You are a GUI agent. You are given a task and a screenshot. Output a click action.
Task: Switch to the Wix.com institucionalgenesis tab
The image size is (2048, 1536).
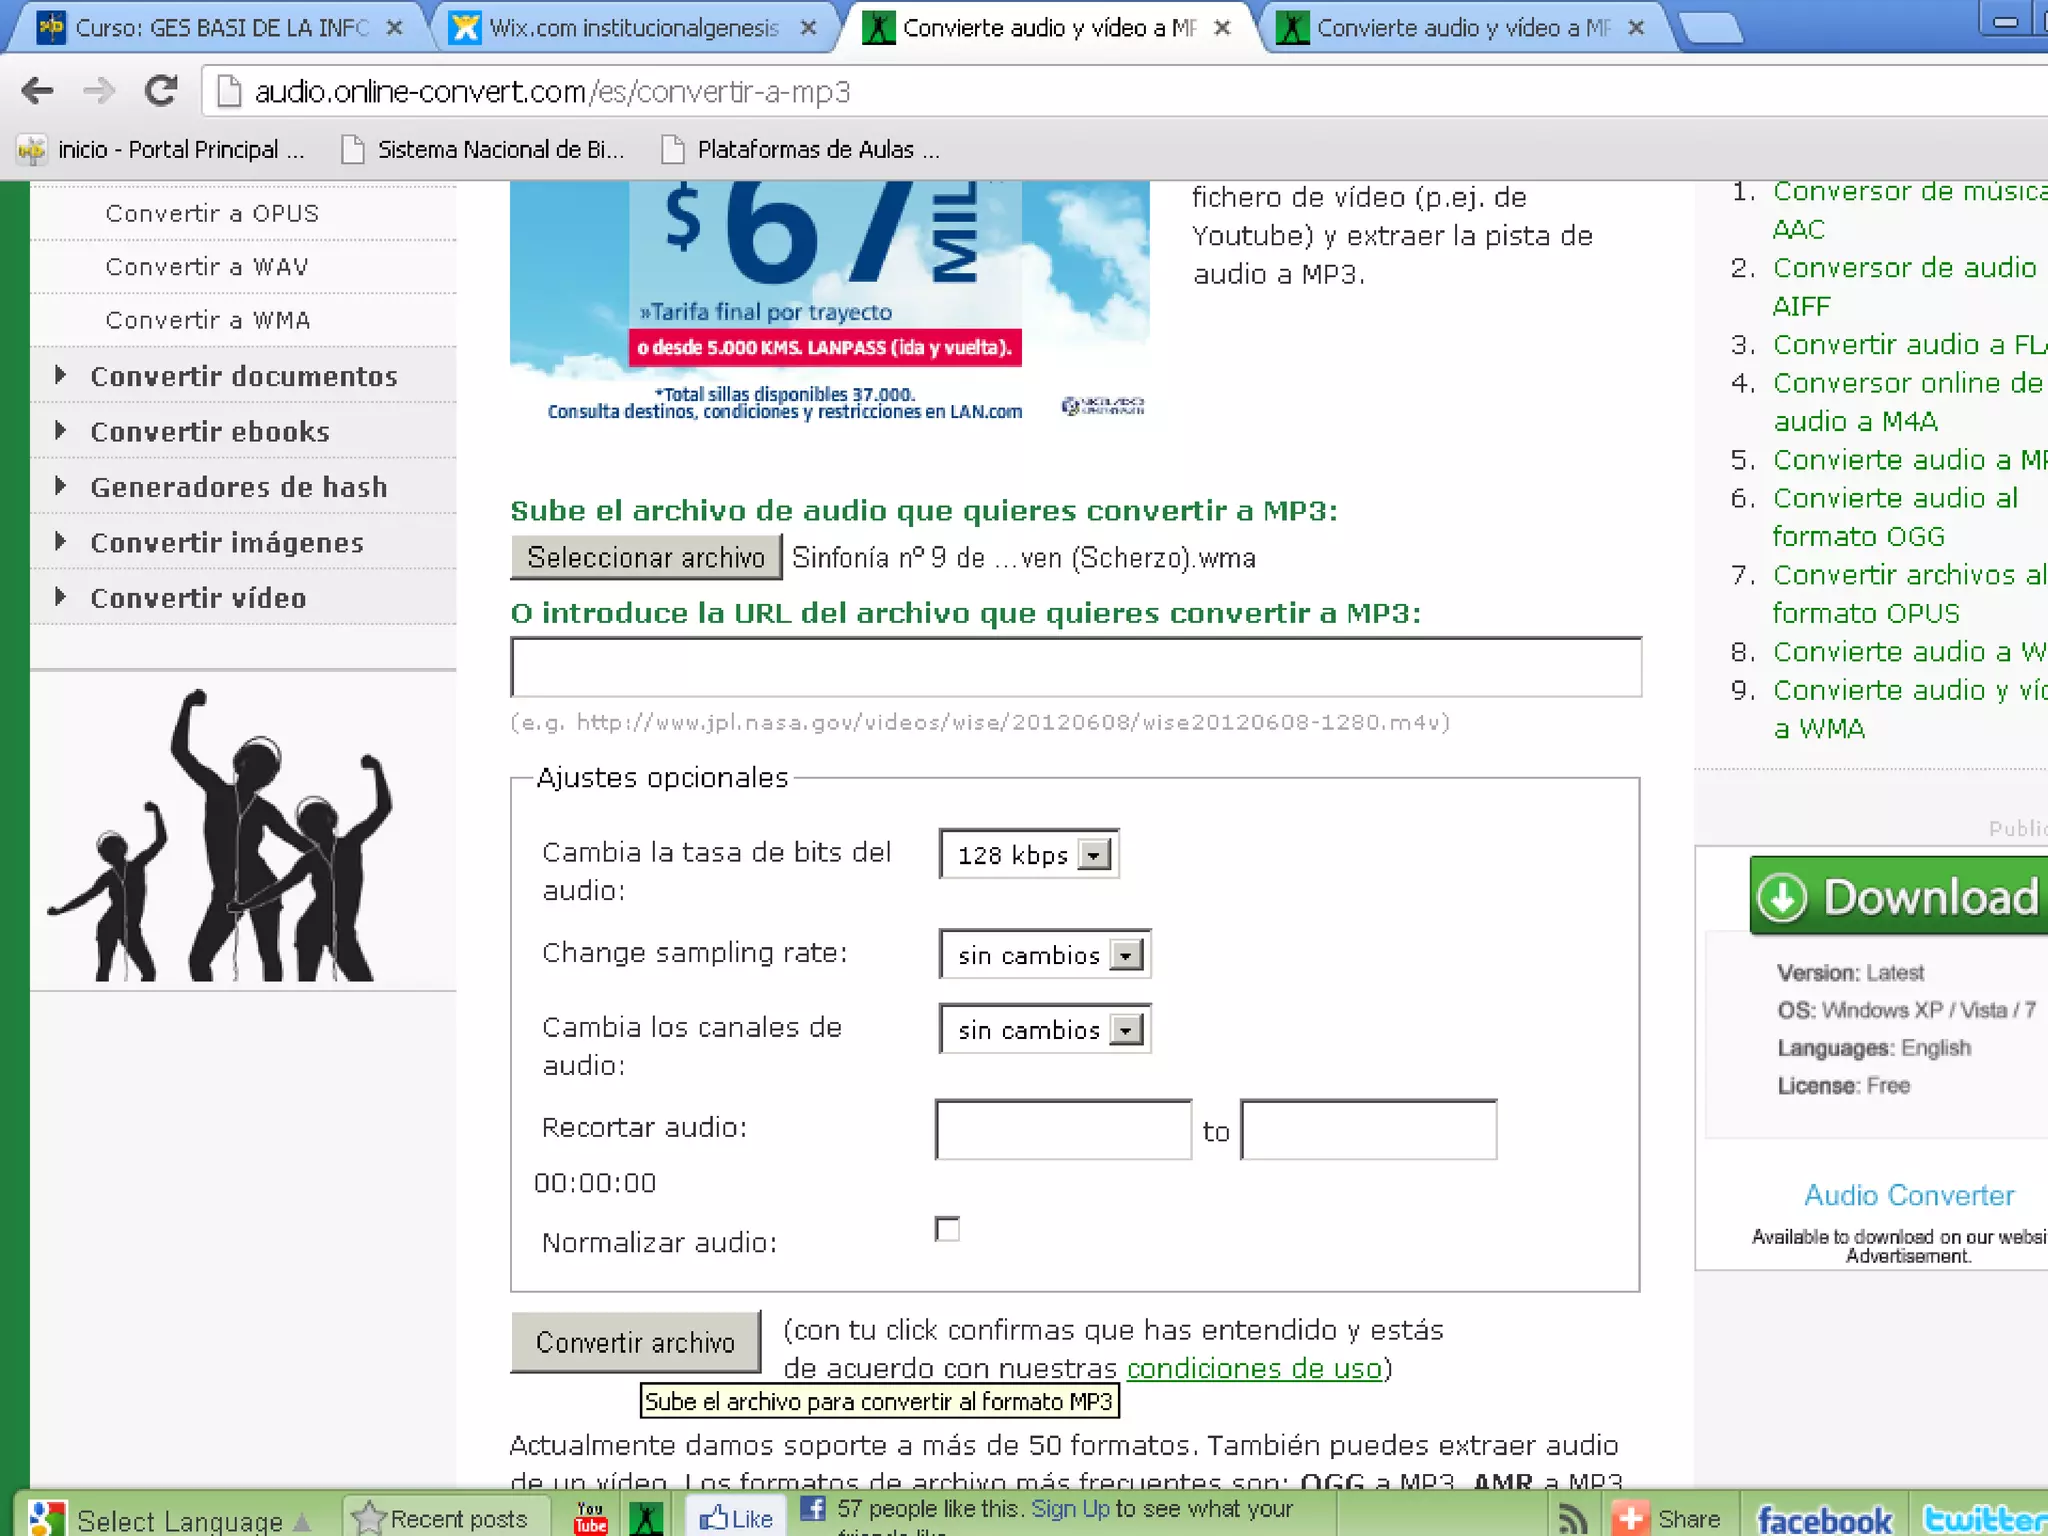(x=633, y=28)
